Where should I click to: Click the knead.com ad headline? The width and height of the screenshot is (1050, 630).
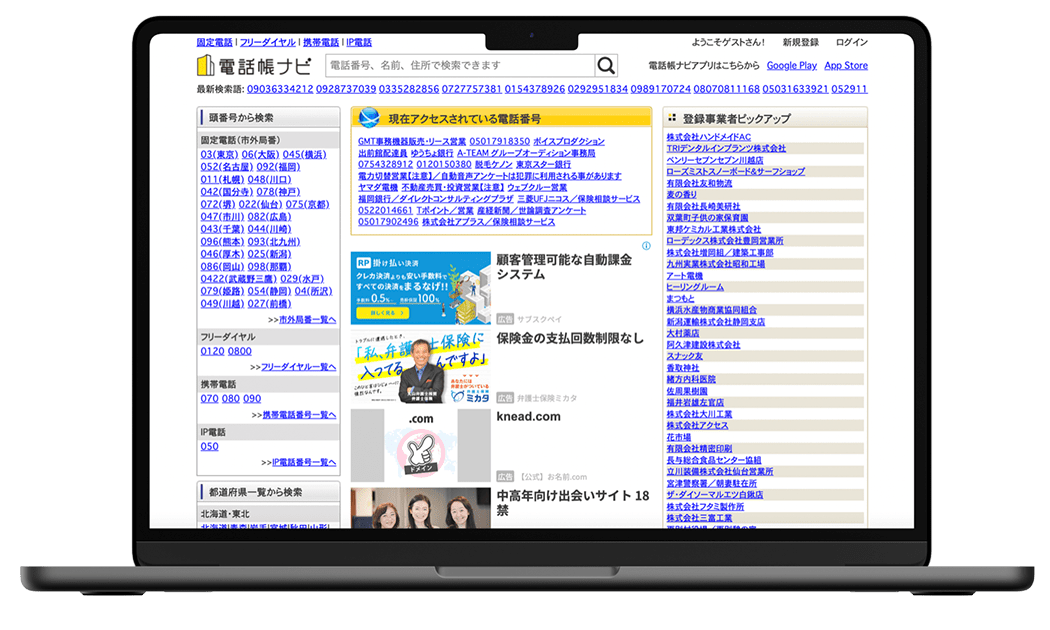point(528,416)
